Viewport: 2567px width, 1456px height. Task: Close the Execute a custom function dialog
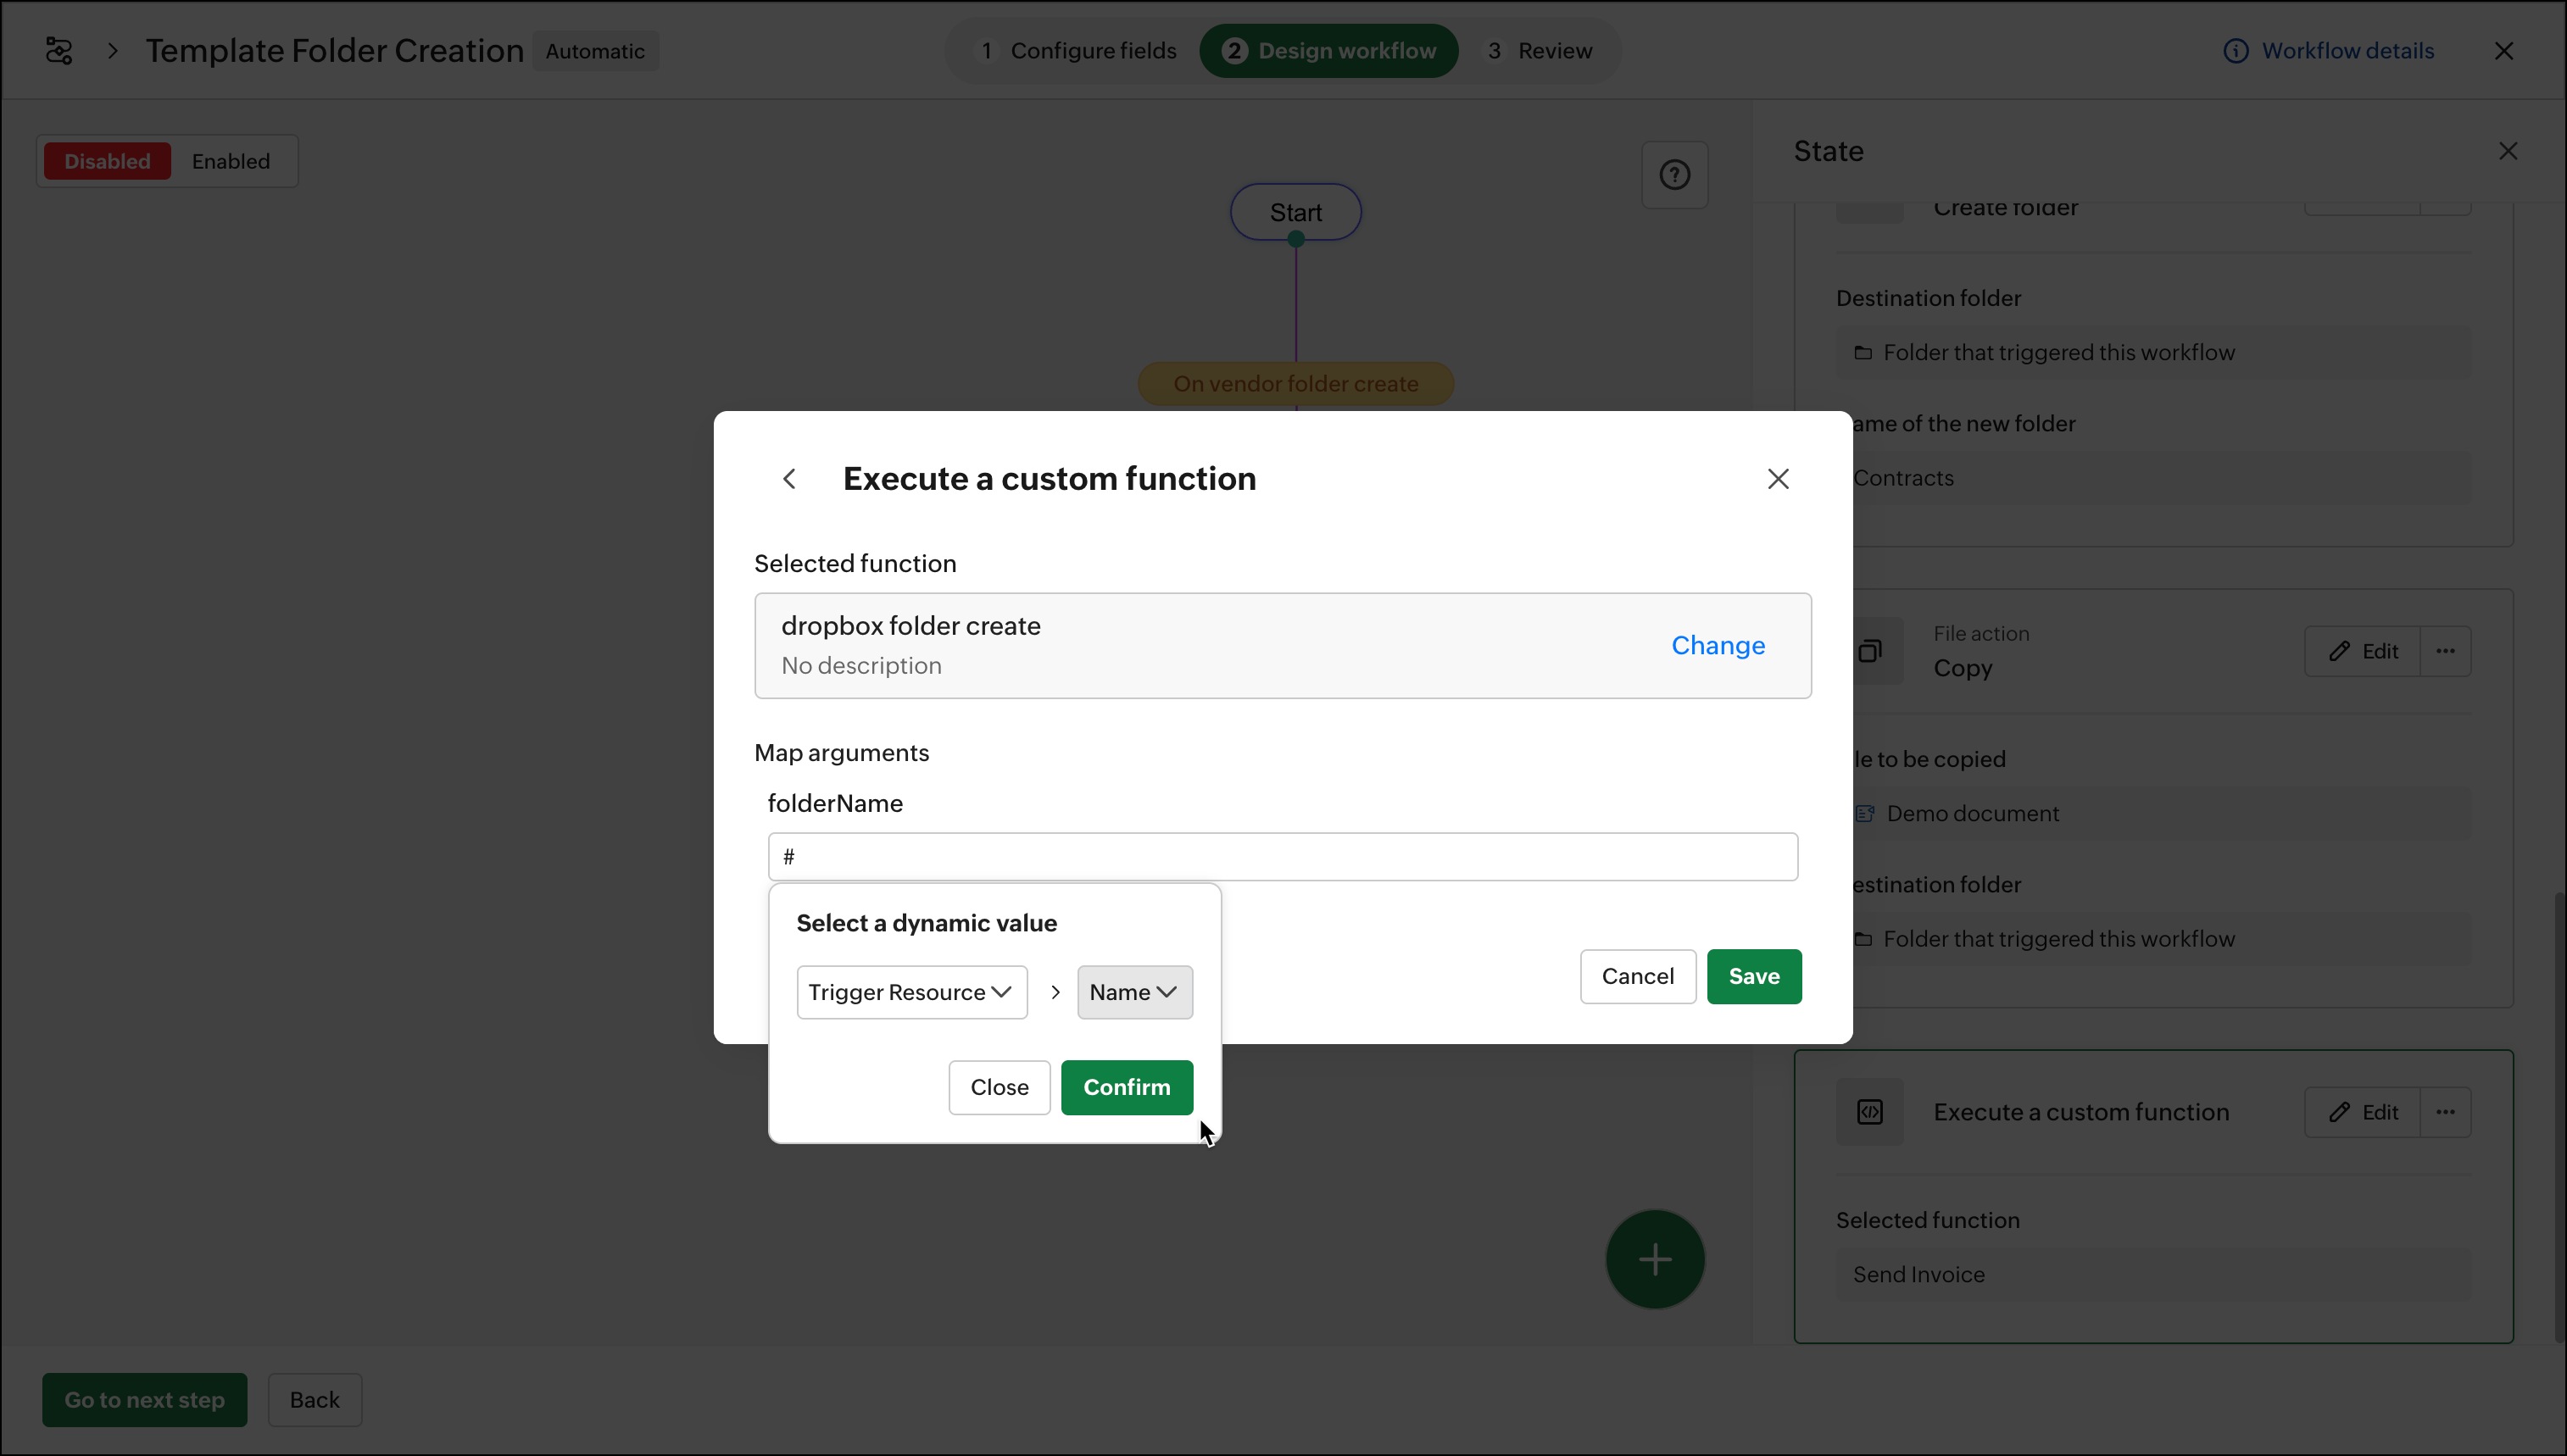point(1777,479)
